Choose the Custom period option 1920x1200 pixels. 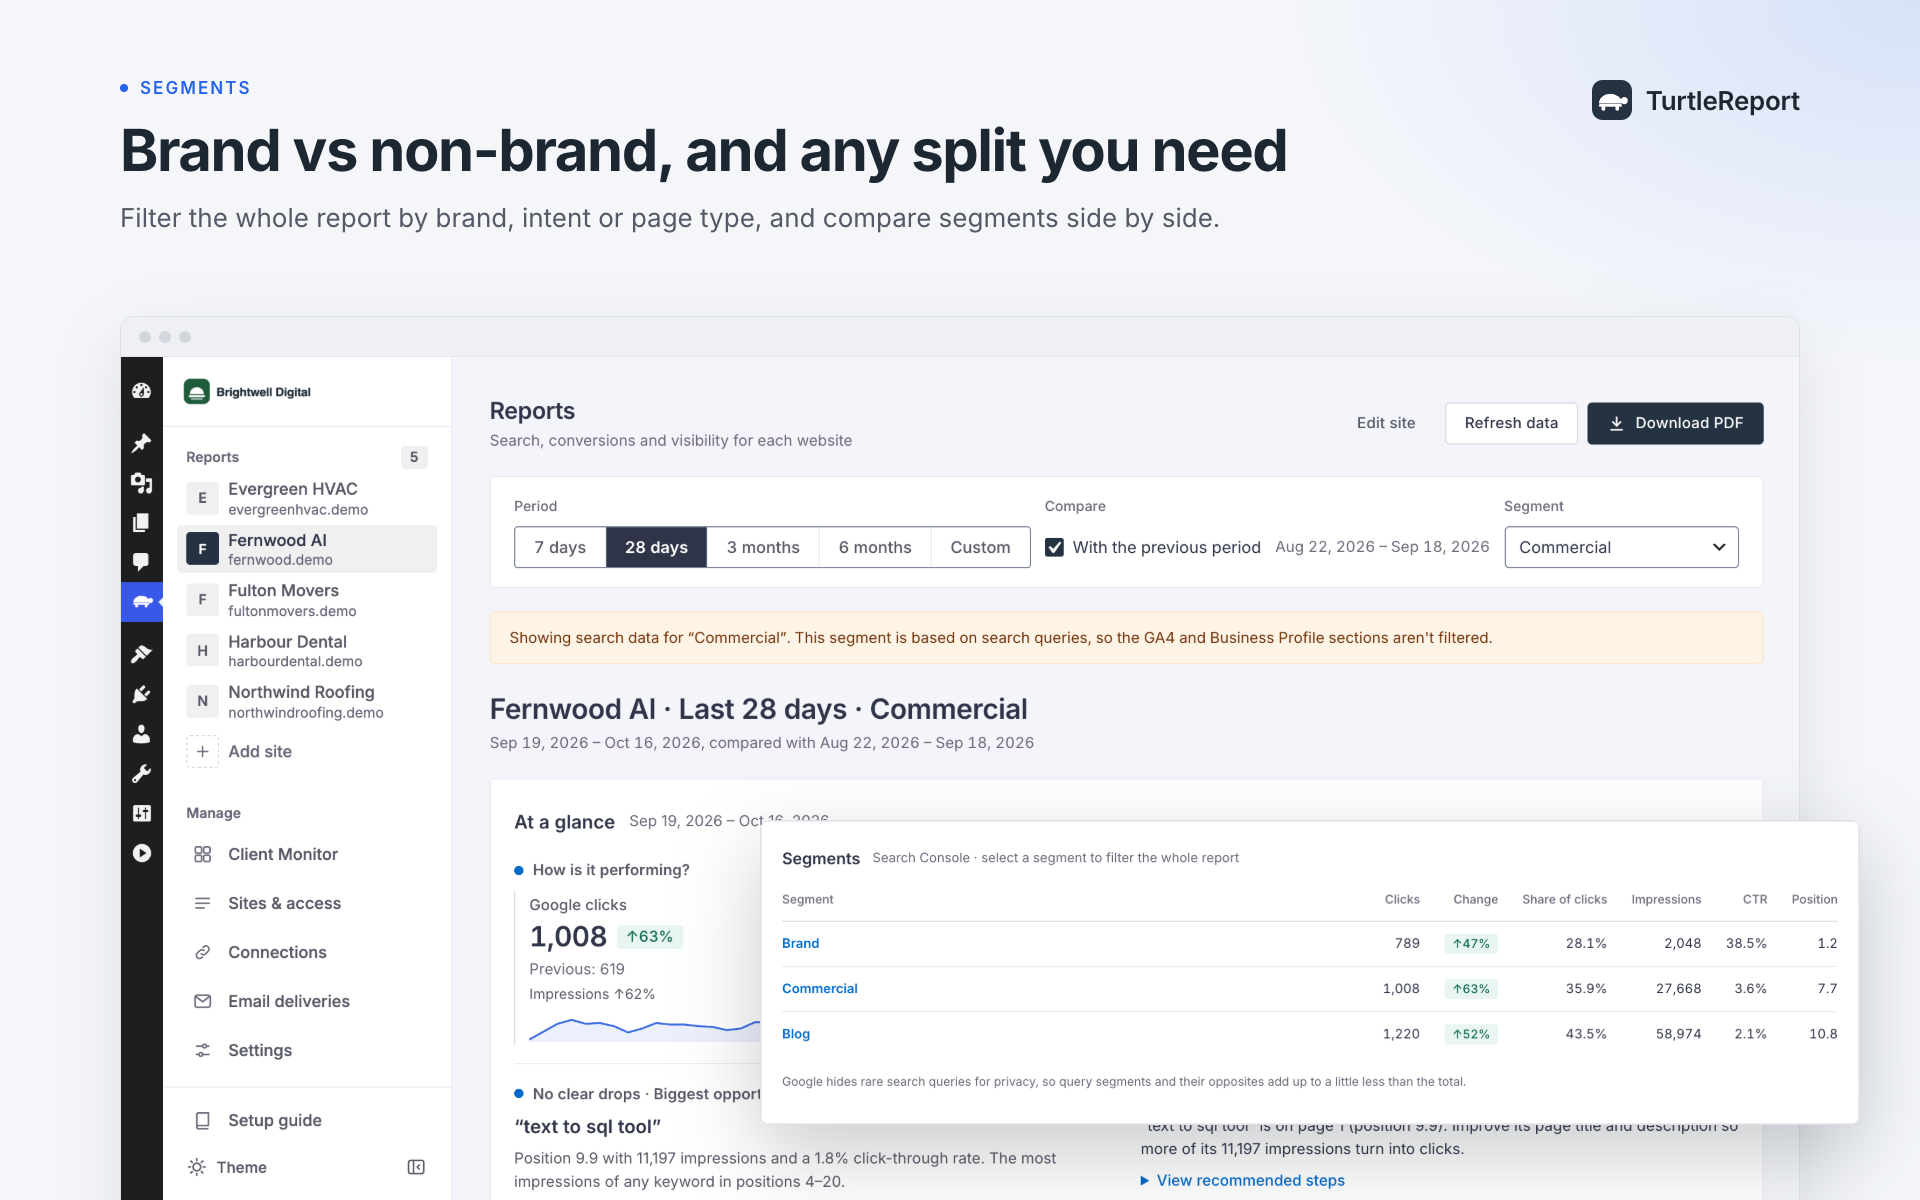tap(980, 547)
